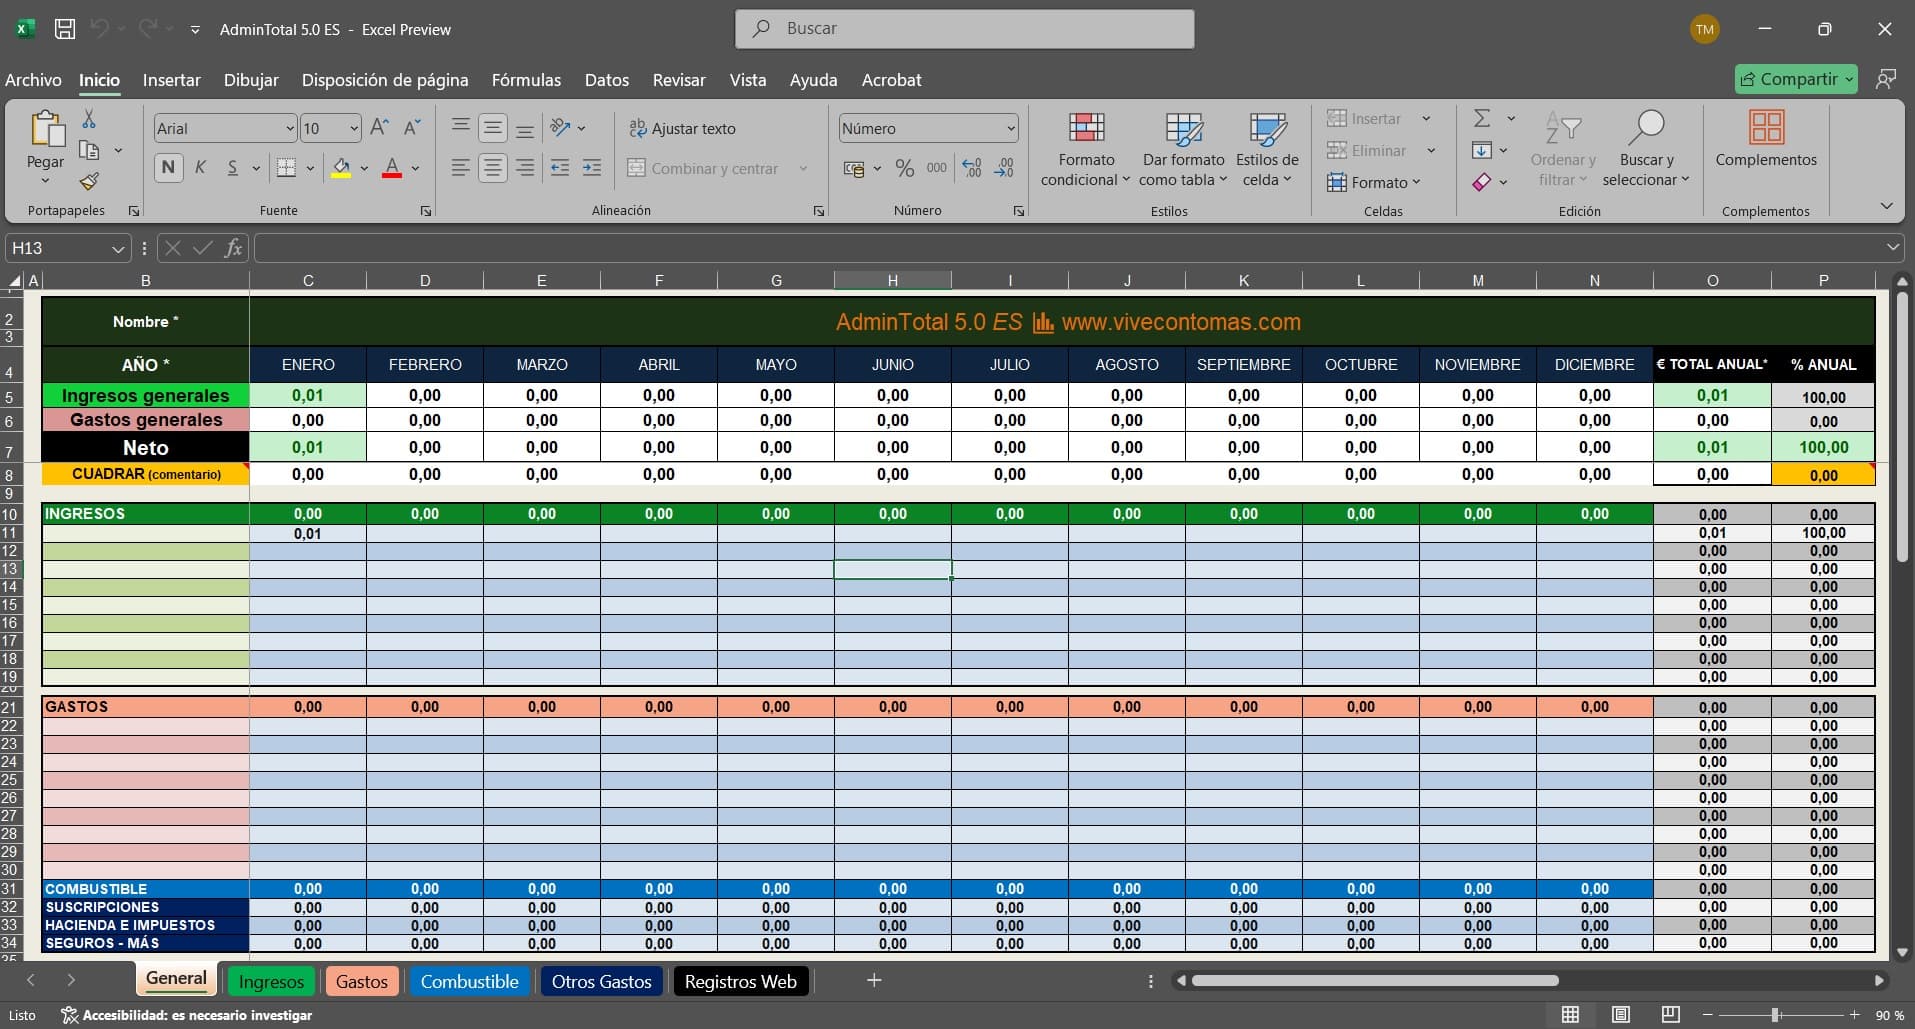
Task: Expand the Name Box dropdown arrow
Action: point(118,249)
